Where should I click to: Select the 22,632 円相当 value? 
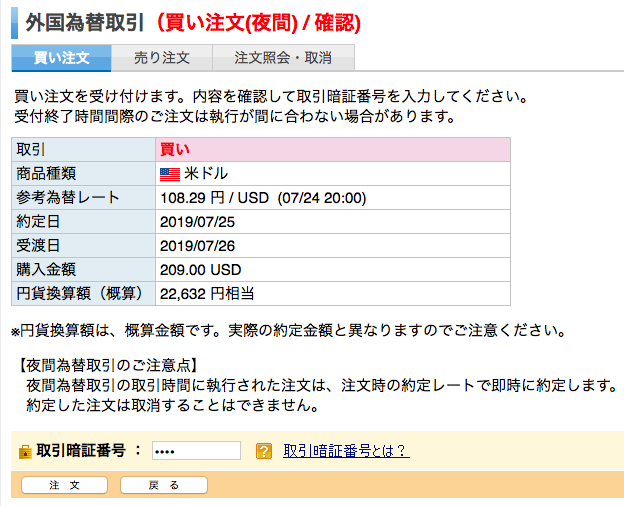207,294
